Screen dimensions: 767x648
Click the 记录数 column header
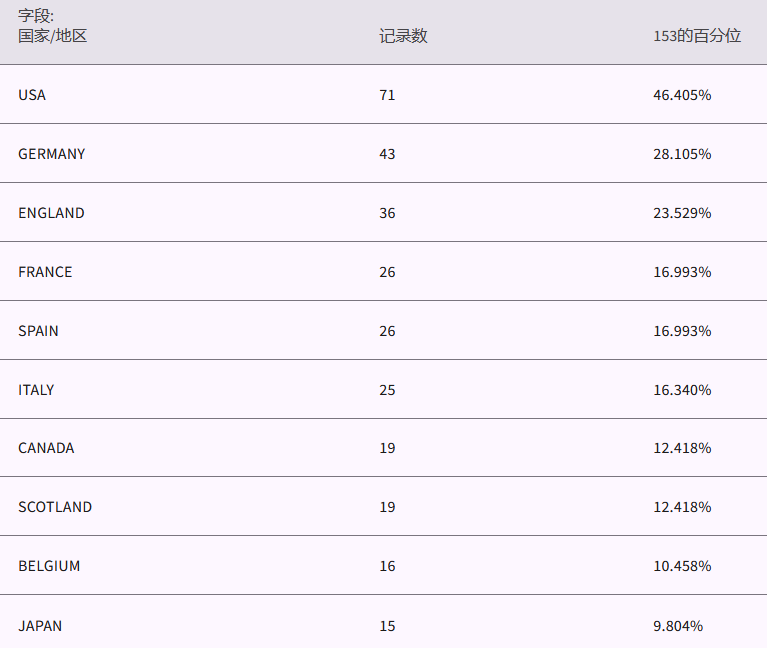coord(403,36)
